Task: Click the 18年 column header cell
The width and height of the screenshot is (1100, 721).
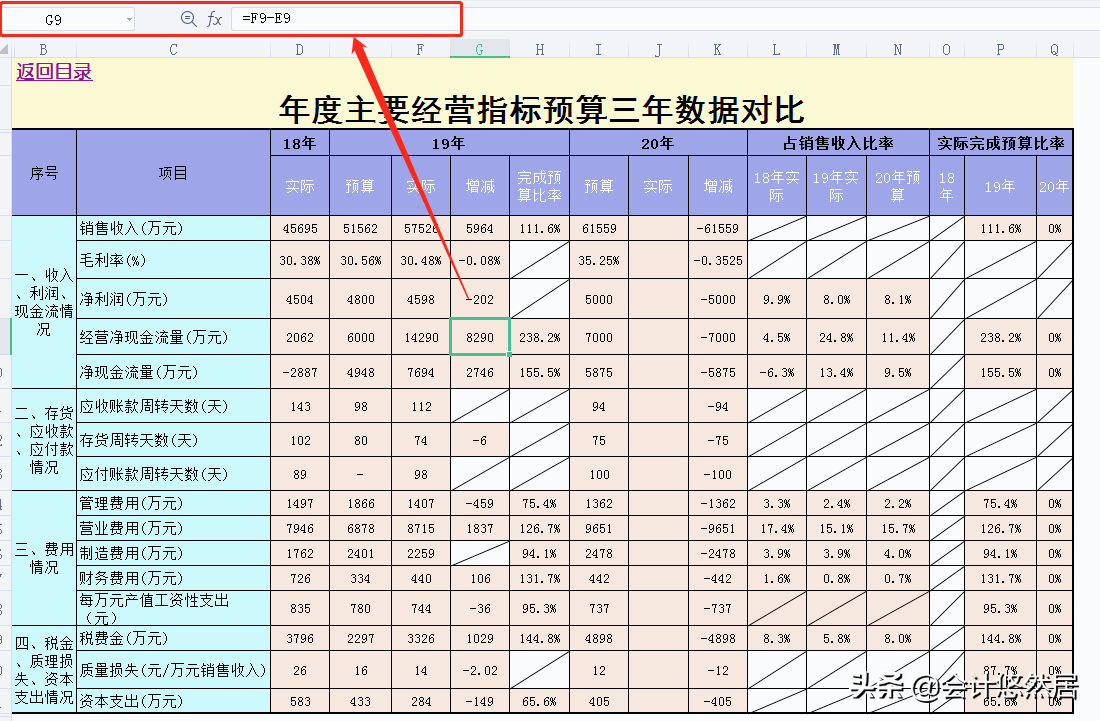Action: 300,143
